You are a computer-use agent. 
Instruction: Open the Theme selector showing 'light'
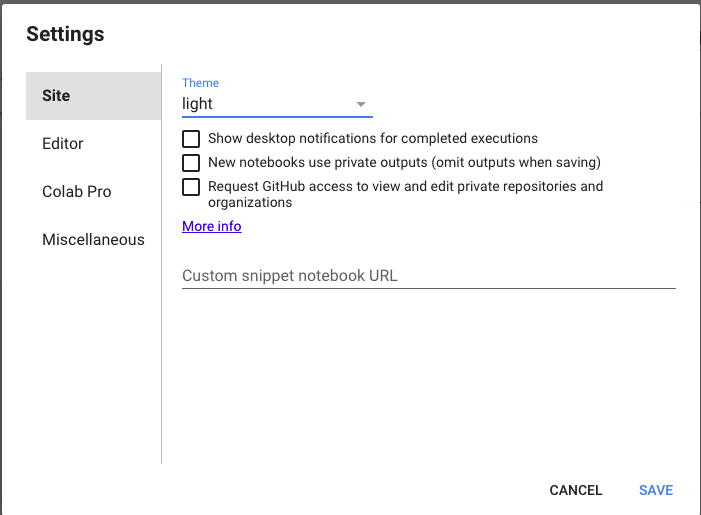point(277,104)
